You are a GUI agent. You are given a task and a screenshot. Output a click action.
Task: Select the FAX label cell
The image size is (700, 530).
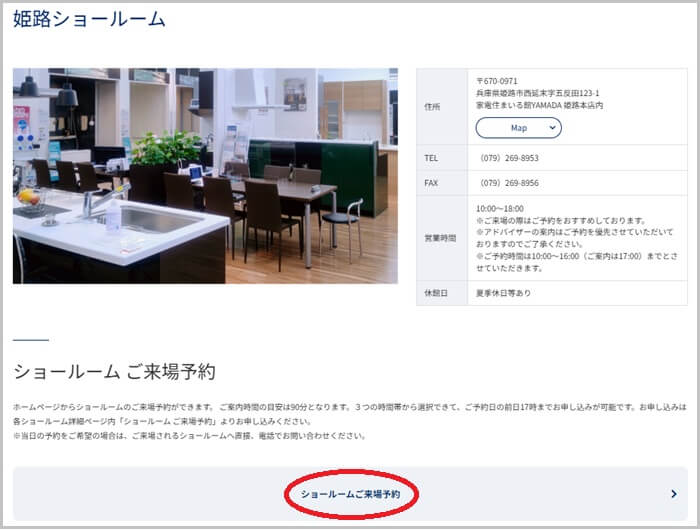tap(431, 183)
